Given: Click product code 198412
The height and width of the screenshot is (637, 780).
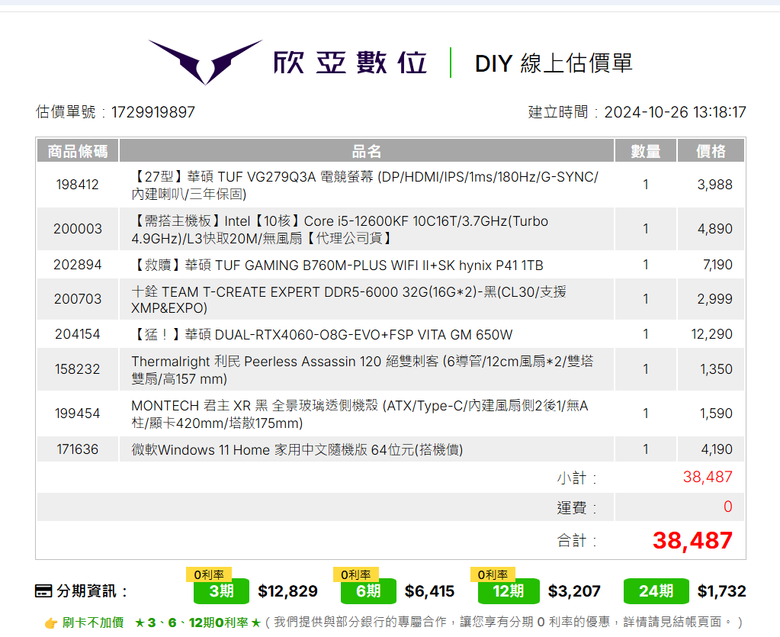Looking at the screenshot, I should tap(78, 184).
